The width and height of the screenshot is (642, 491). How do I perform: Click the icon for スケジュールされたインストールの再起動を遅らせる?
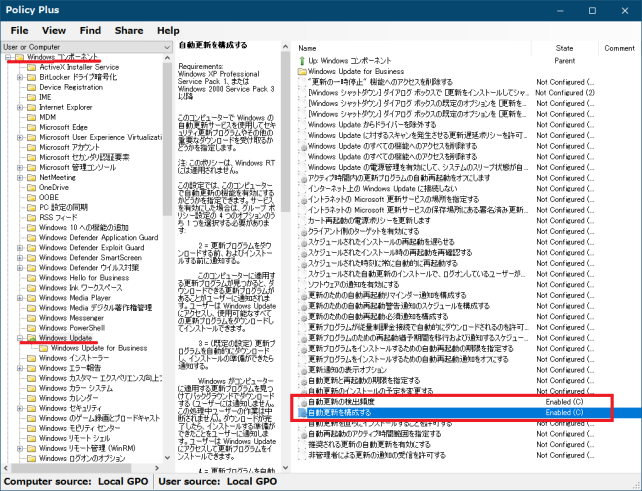pos(303,242)
